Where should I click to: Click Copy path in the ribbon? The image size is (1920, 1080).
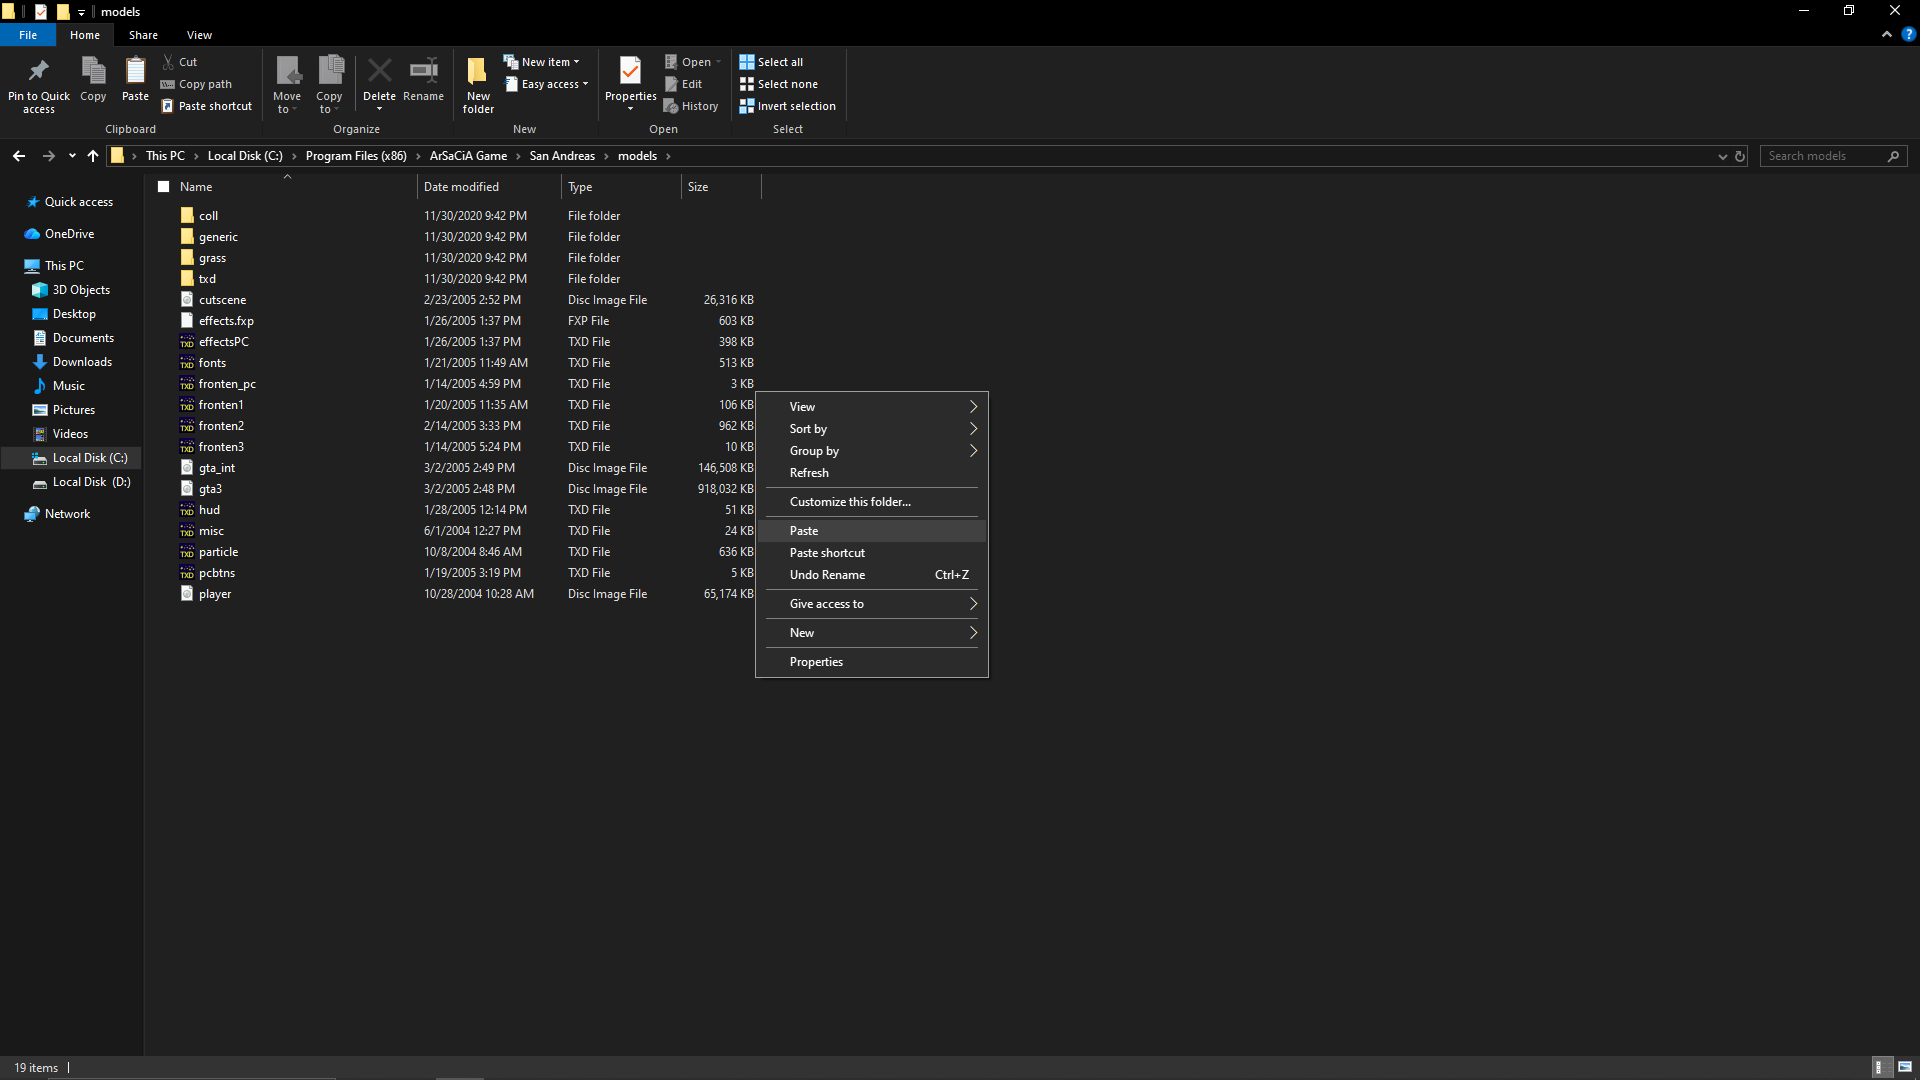tap(196, 84)
